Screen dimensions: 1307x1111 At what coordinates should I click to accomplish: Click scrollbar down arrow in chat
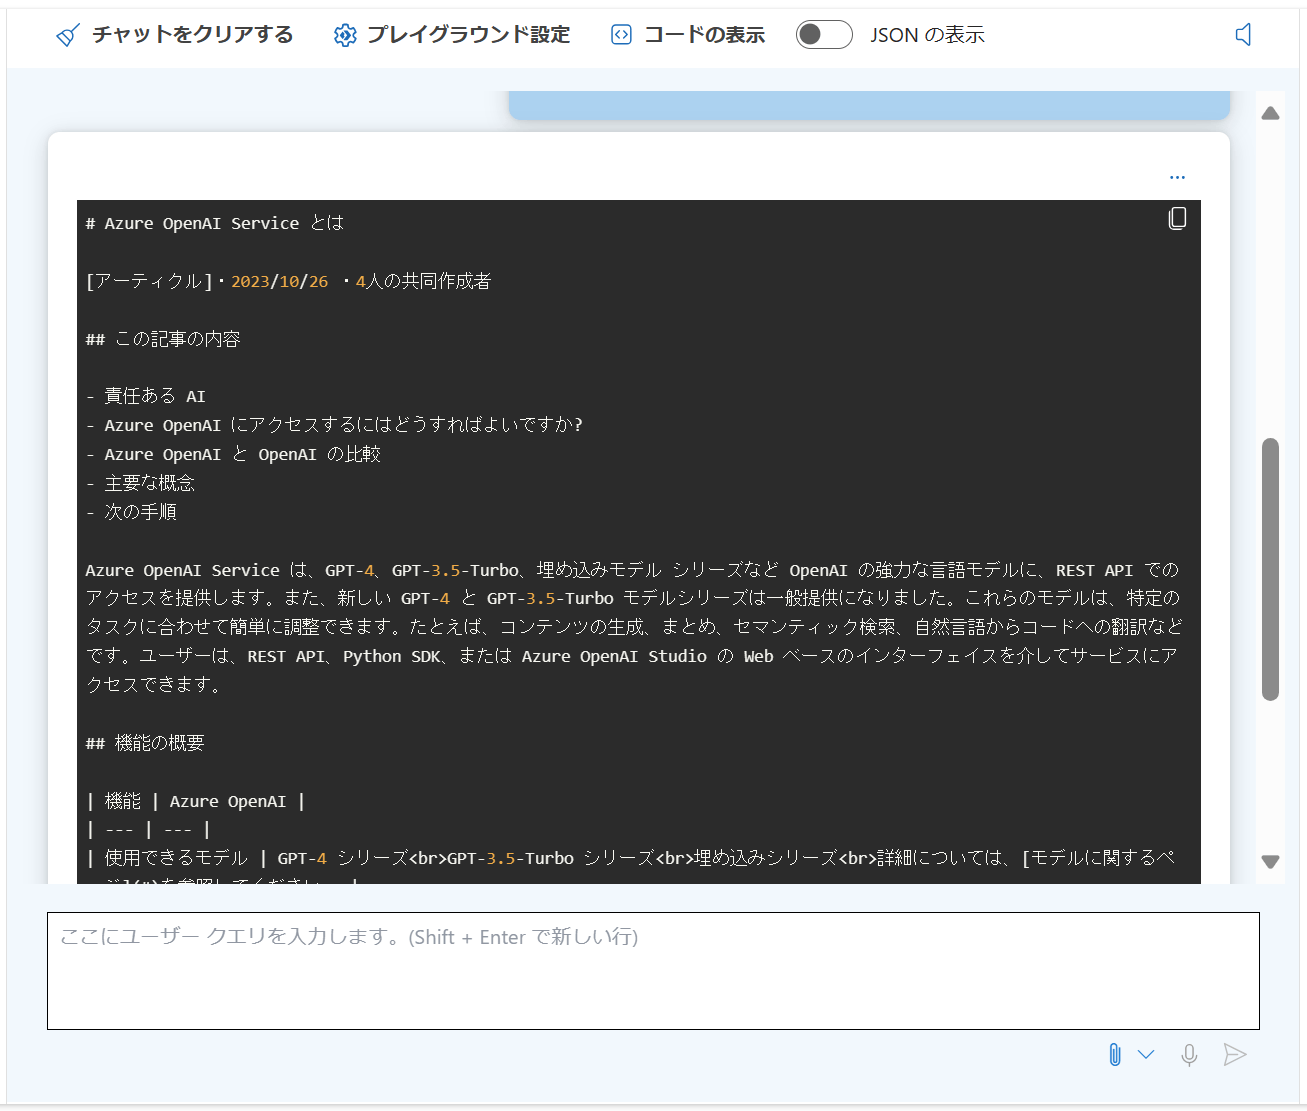[1270, 861]
